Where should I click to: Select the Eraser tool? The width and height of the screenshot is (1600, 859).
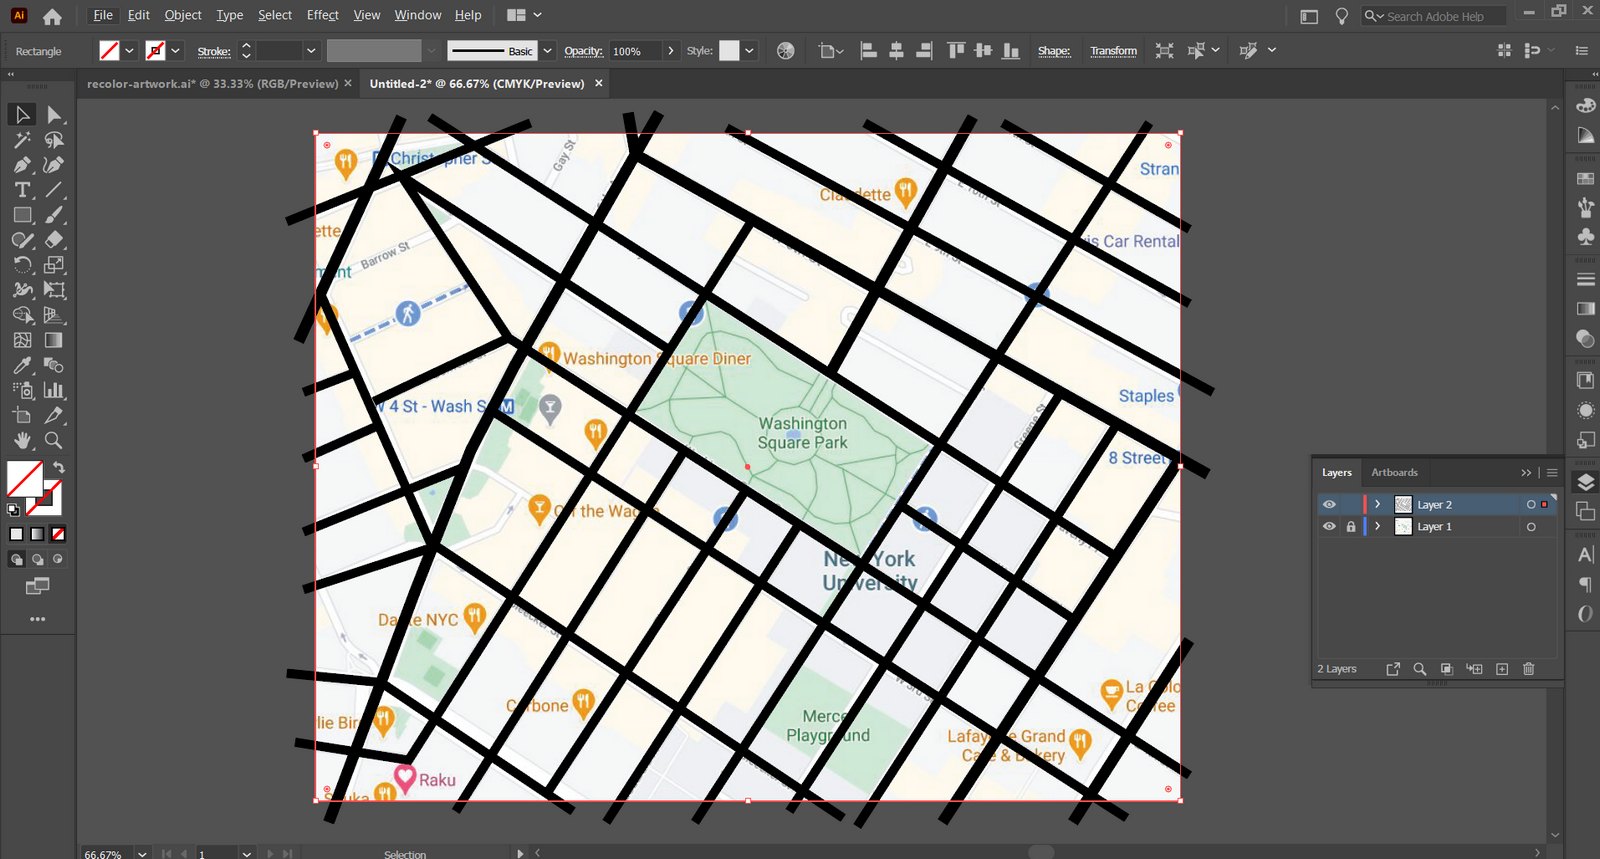54,240
